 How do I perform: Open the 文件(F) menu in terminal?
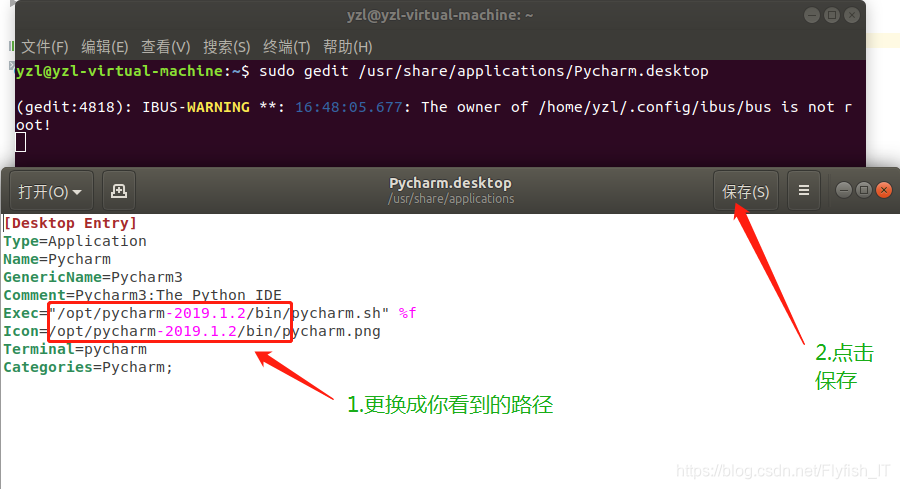click(45, 46)
